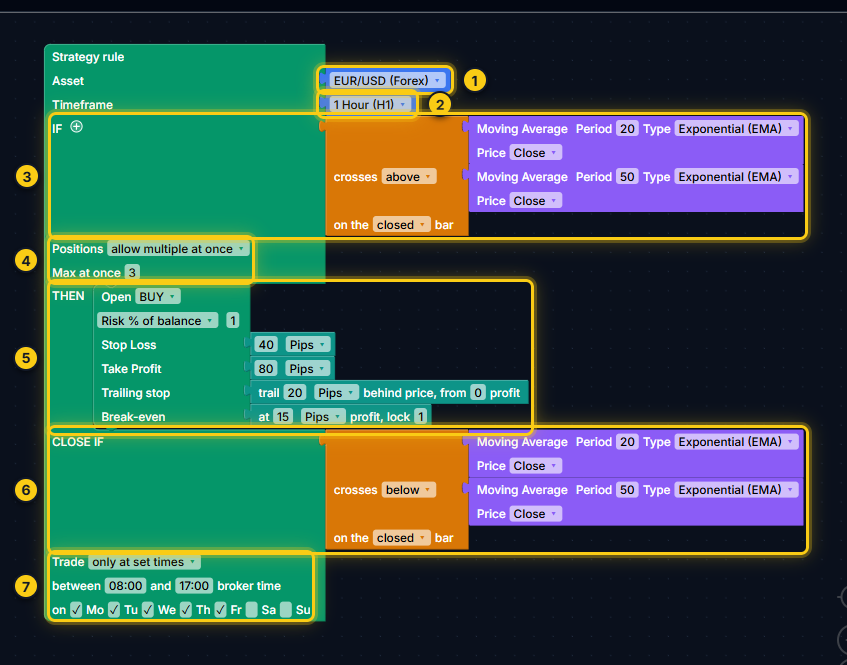Open Price Close dropdown of CLOSE IF Period 50

pos(535,514)
